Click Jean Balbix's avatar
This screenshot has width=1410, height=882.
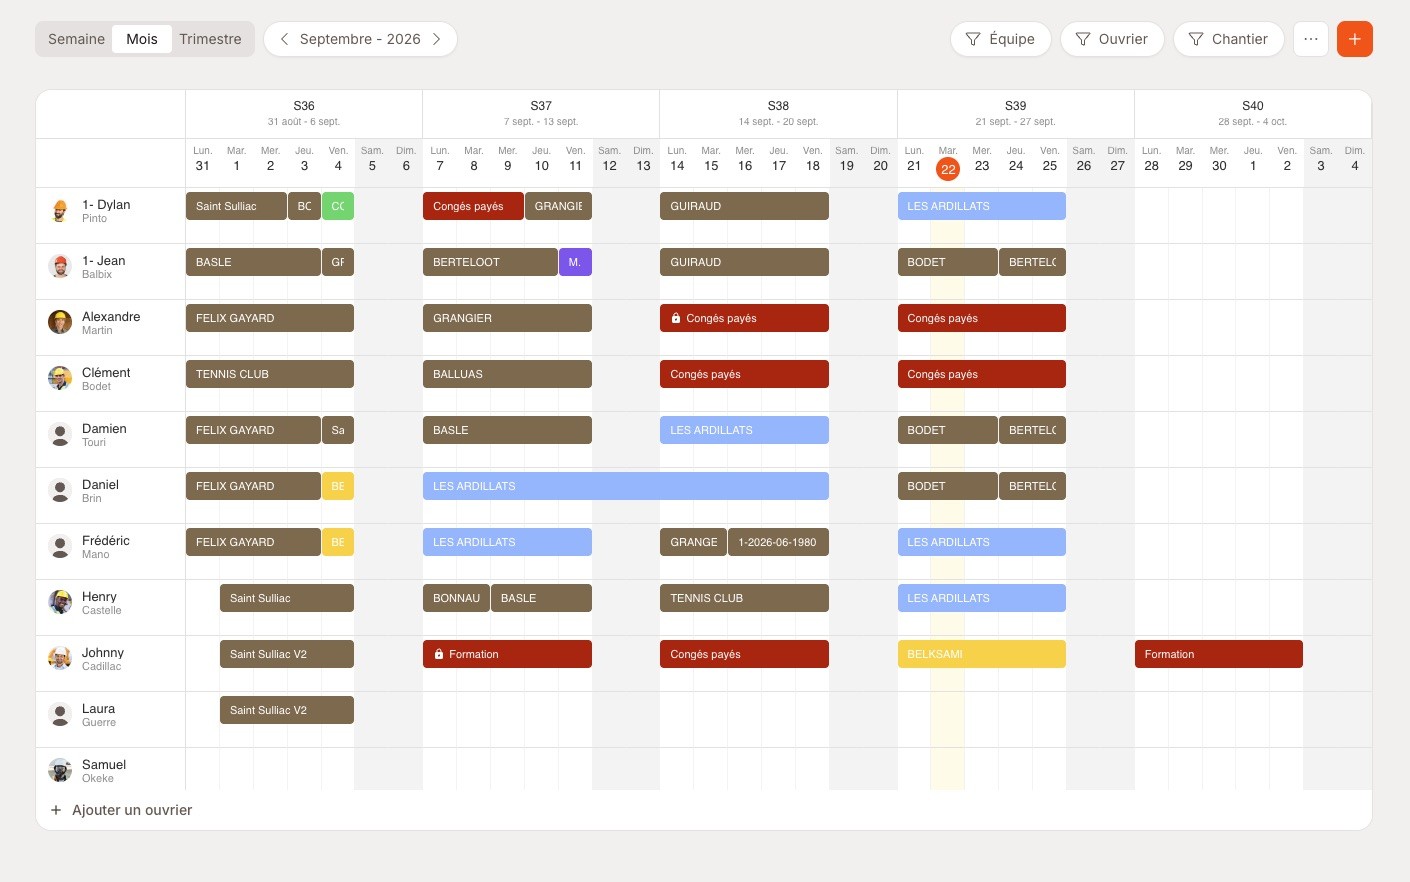point(60,266)
